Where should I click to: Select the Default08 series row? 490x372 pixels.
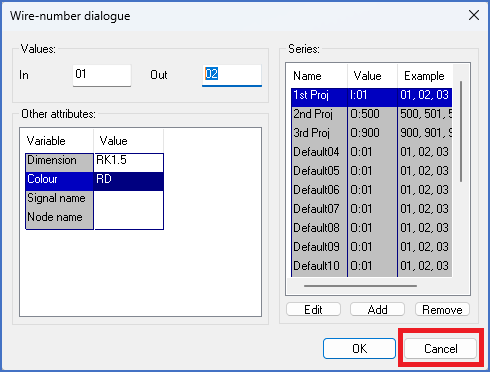(371, 230)
